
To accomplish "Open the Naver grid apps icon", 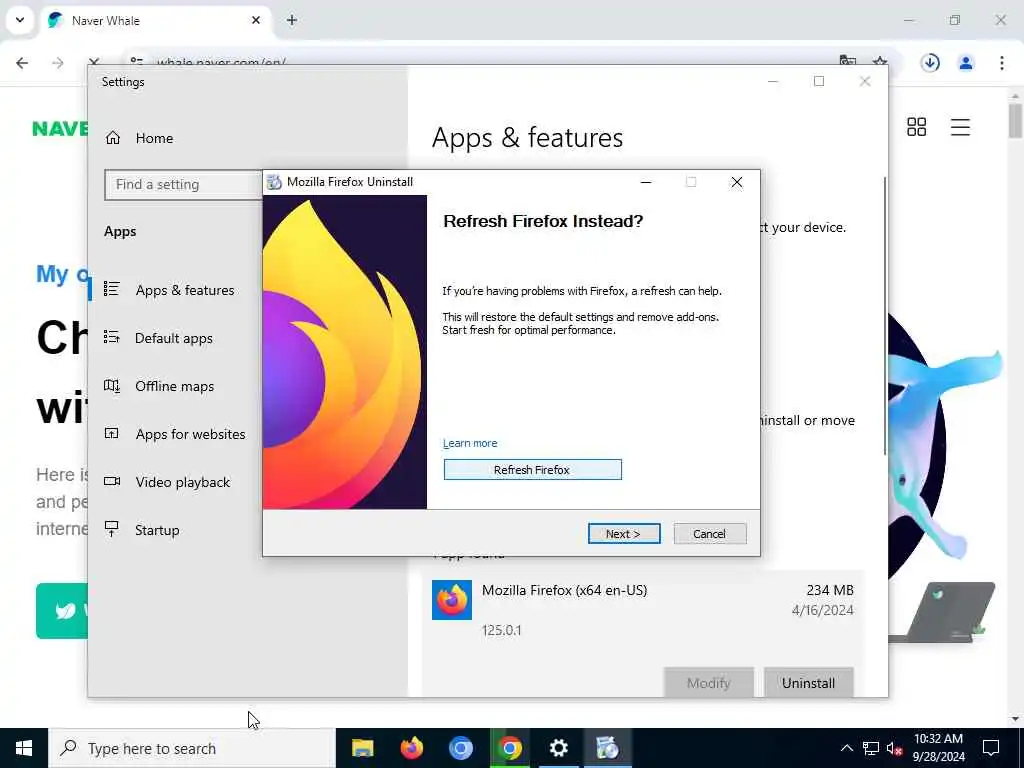I will [917, 127].
